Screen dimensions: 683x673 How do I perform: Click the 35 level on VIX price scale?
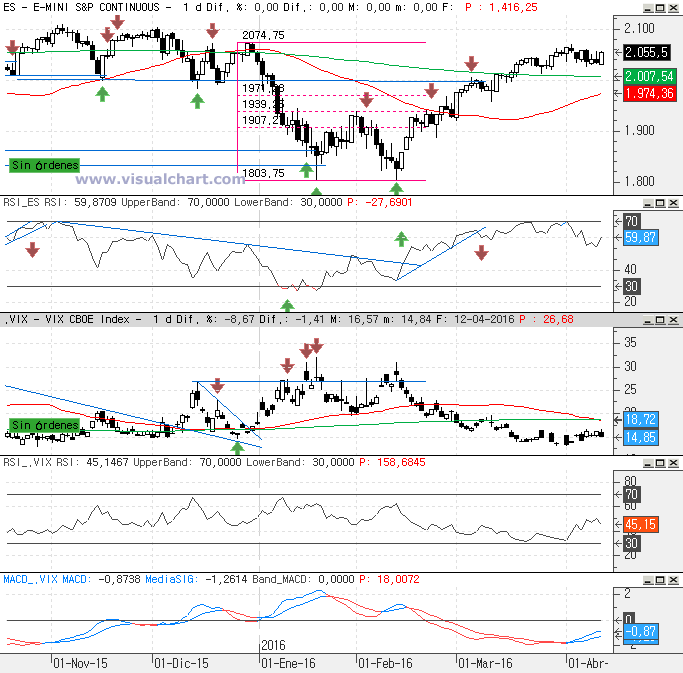pyautogui.click(x=630, y=342)
